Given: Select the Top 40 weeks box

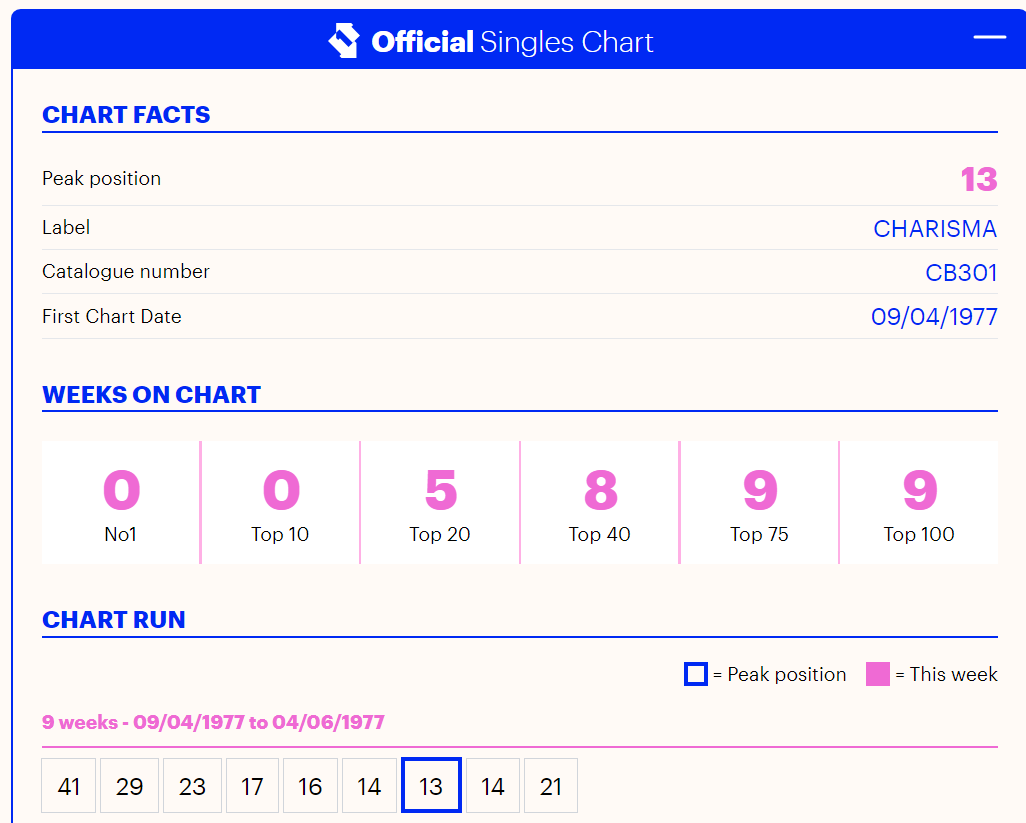Looking at the screenshot, I should click(600, 503).
